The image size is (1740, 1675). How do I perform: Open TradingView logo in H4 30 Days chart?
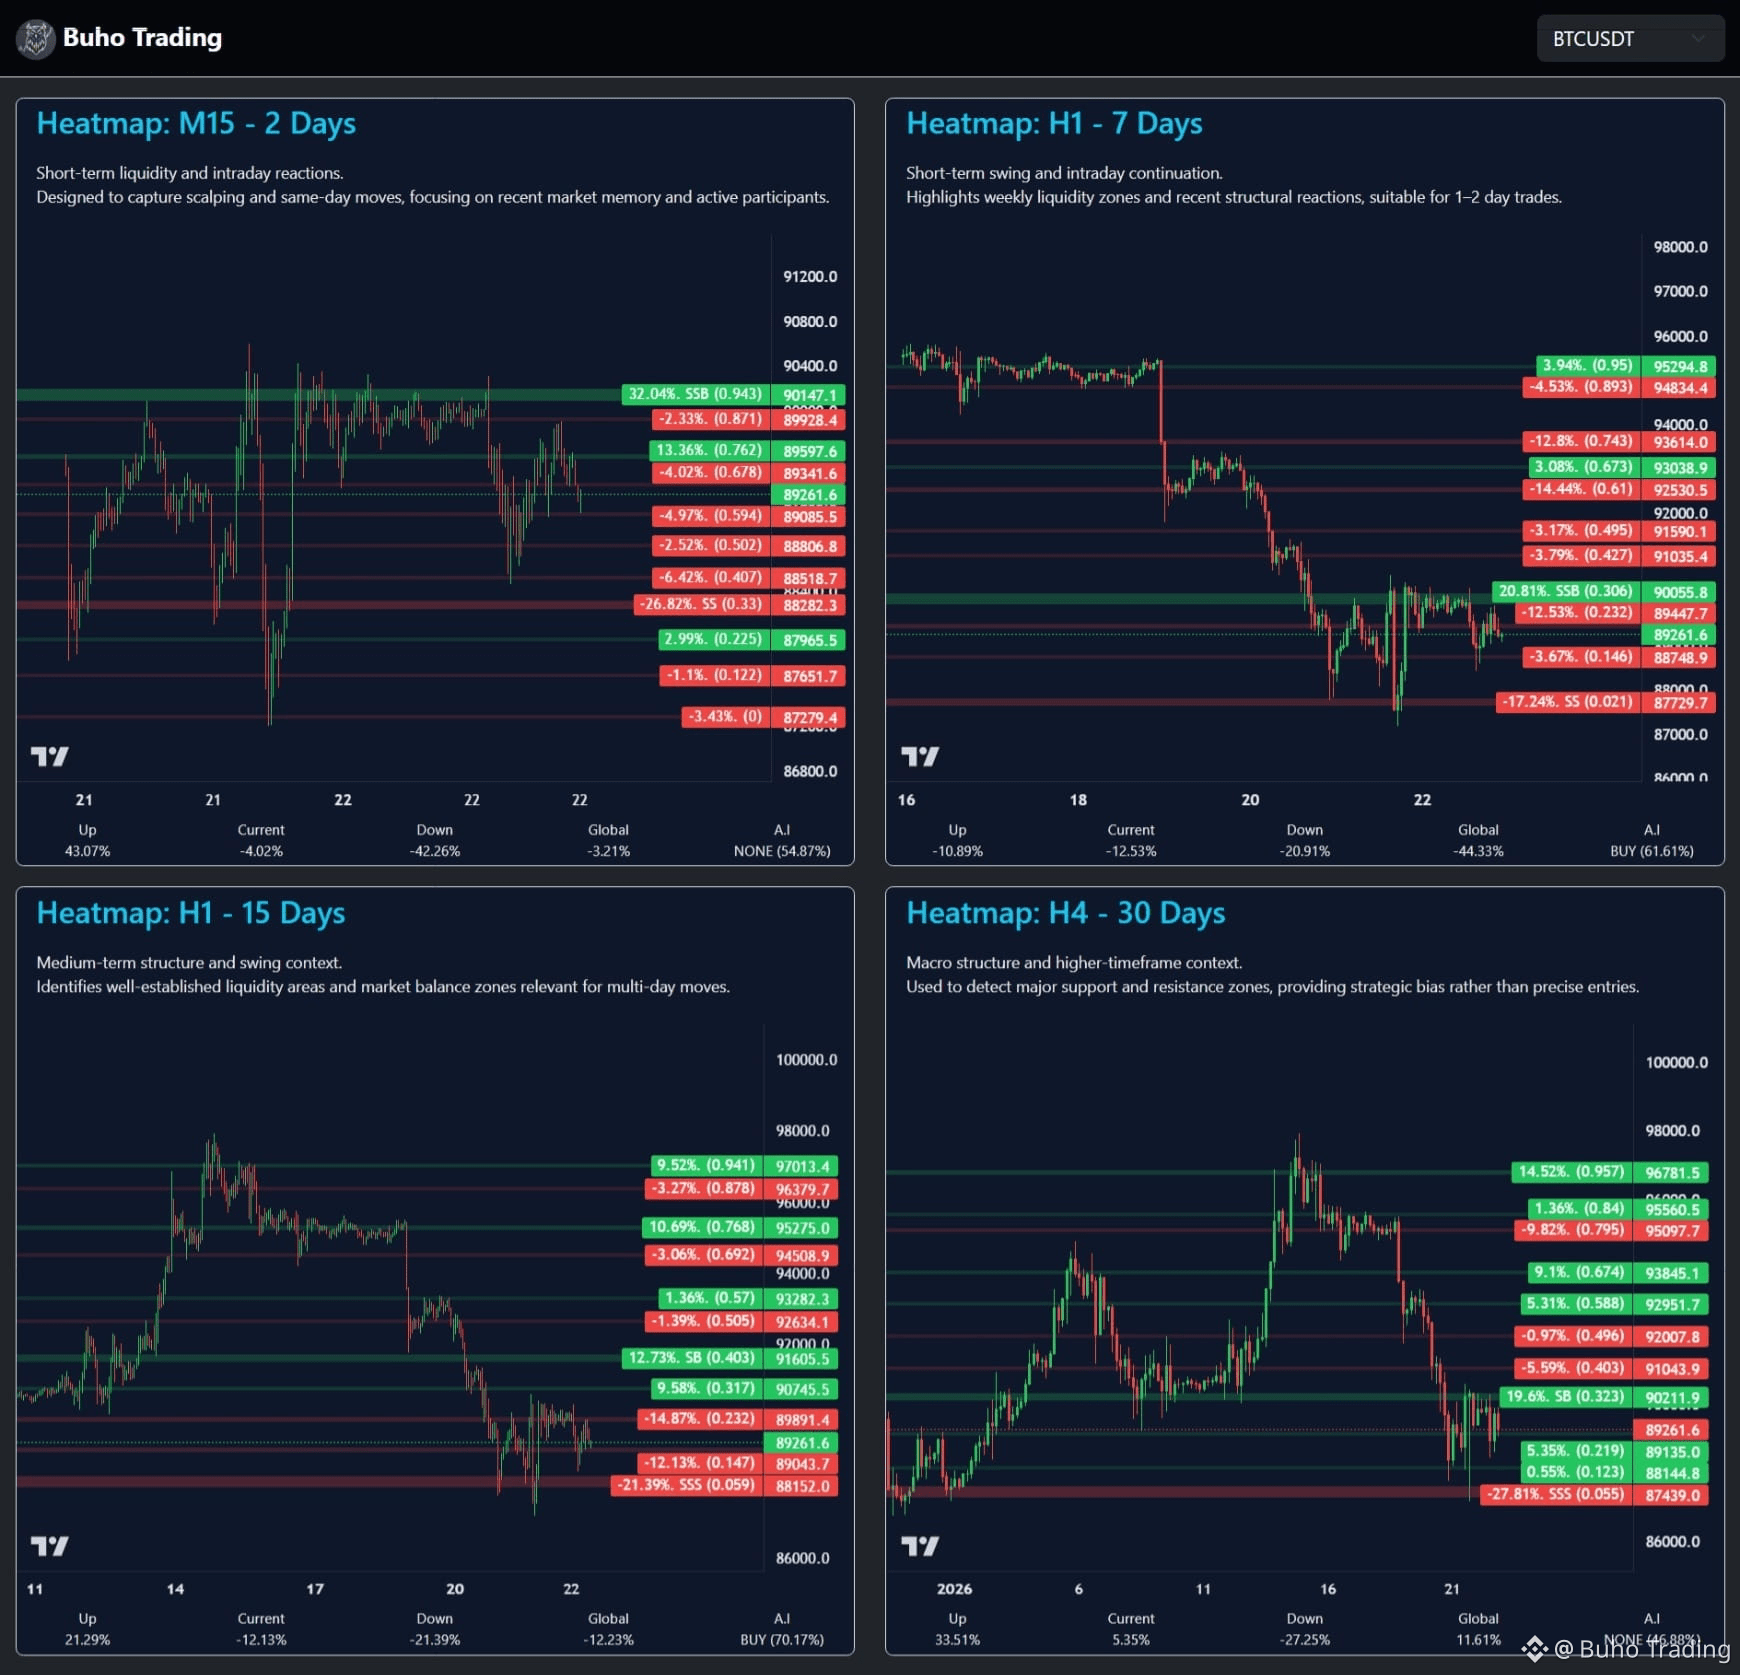(x=919, y=1546)
